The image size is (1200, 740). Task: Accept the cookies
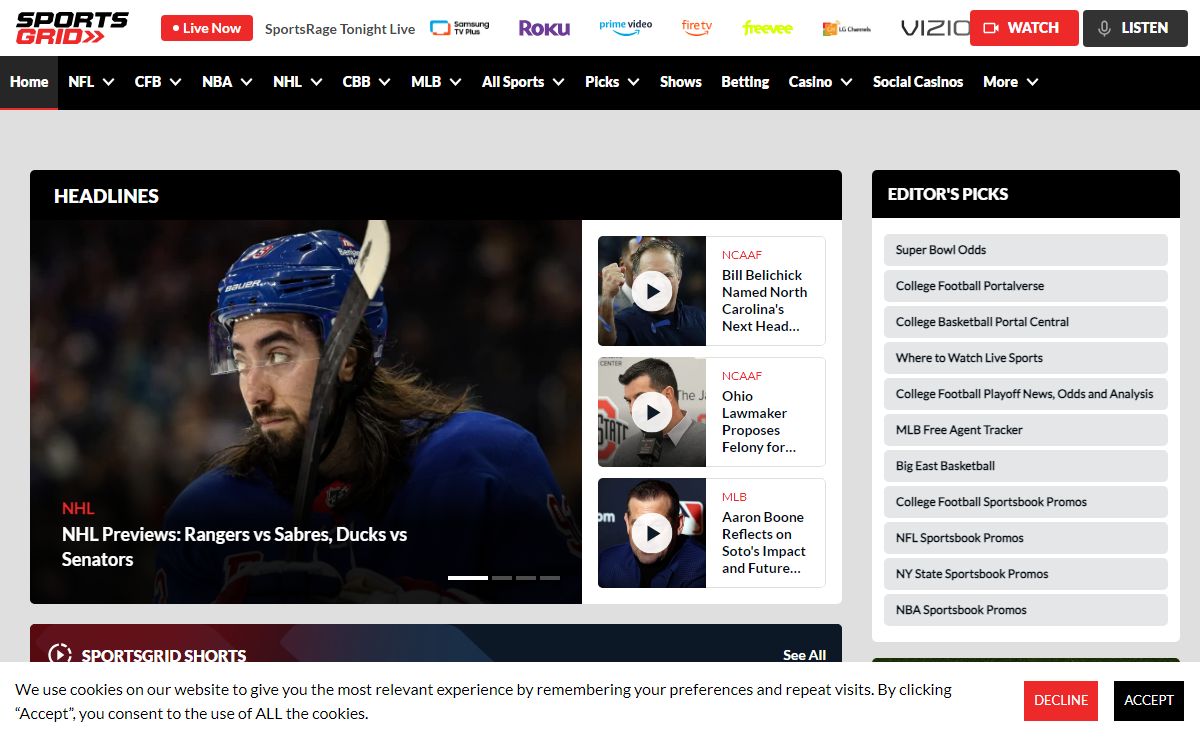pos(1149,700)
